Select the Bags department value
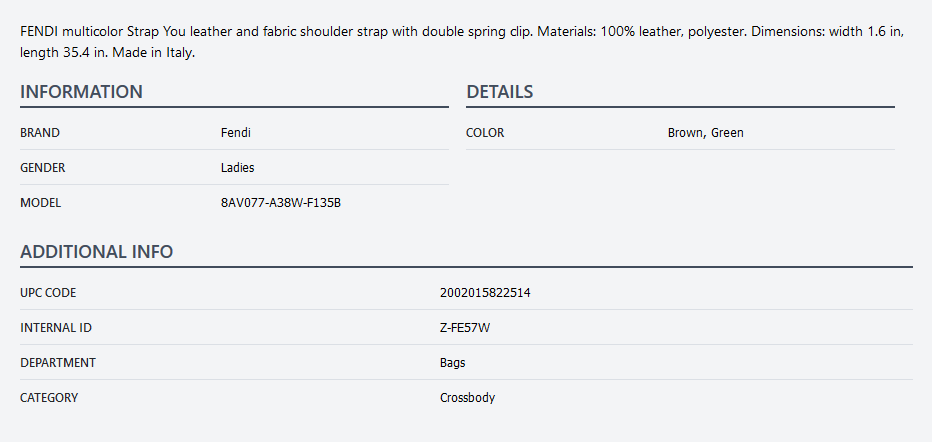Viewport: 932px width, 442px height. click(452, 363)
